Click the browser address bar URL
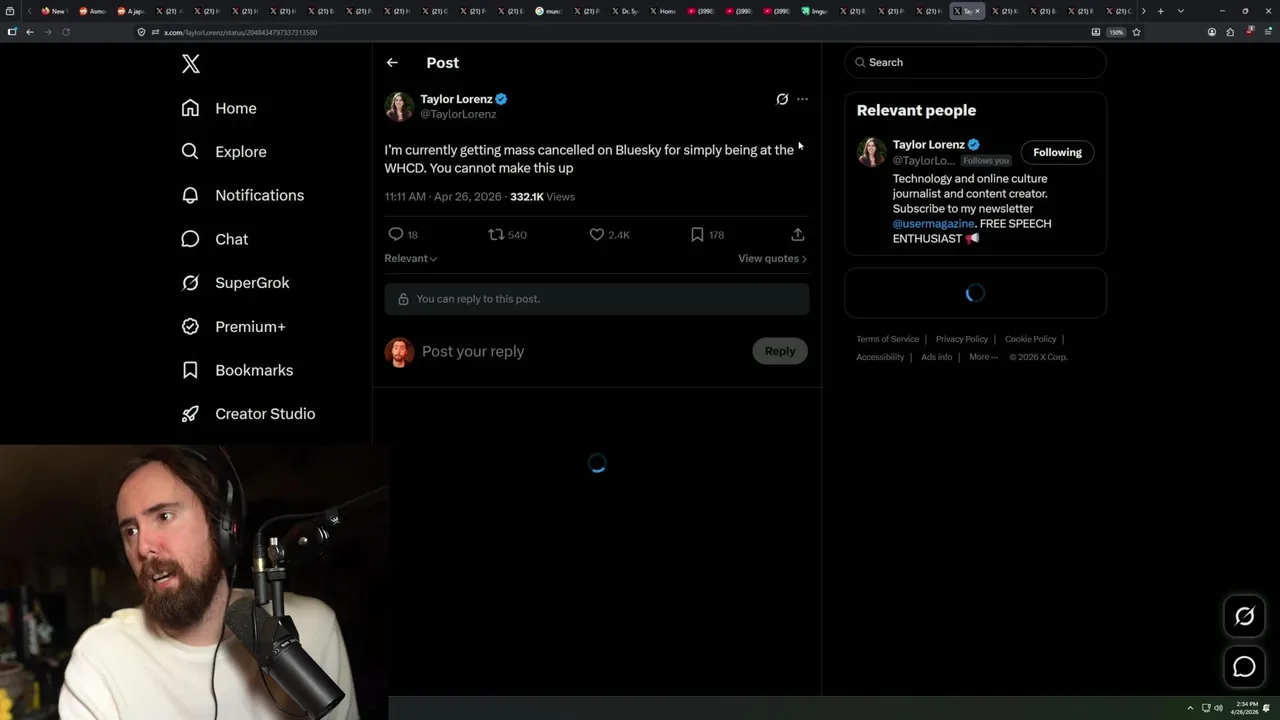Screen dimensions: 1280x720 240,32
